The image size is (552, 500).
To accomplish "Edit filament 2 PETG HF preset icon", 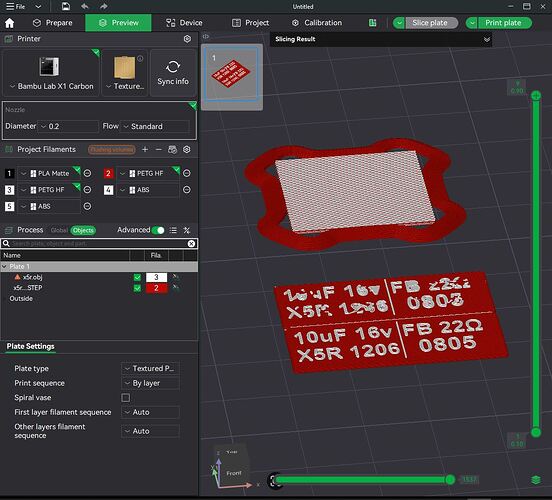I will (x=187, y=173).
